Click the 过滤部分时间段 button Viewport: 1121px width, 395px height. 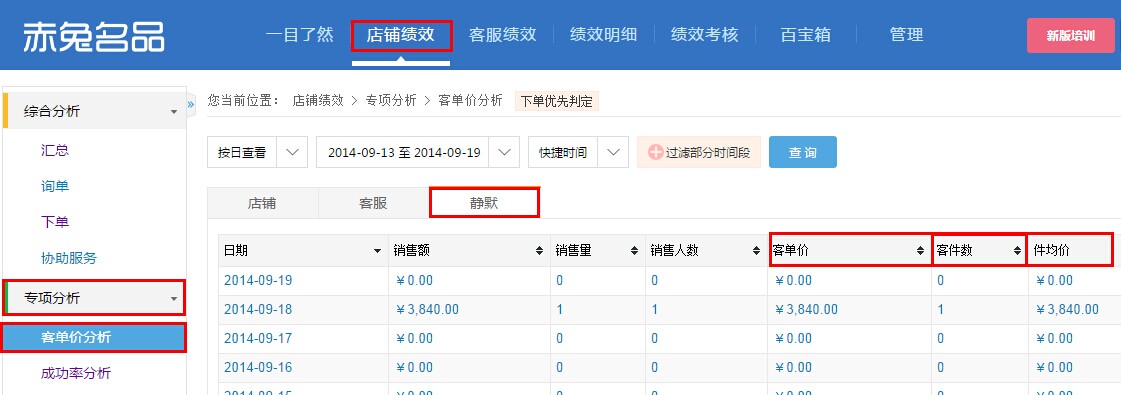[698, 152]
